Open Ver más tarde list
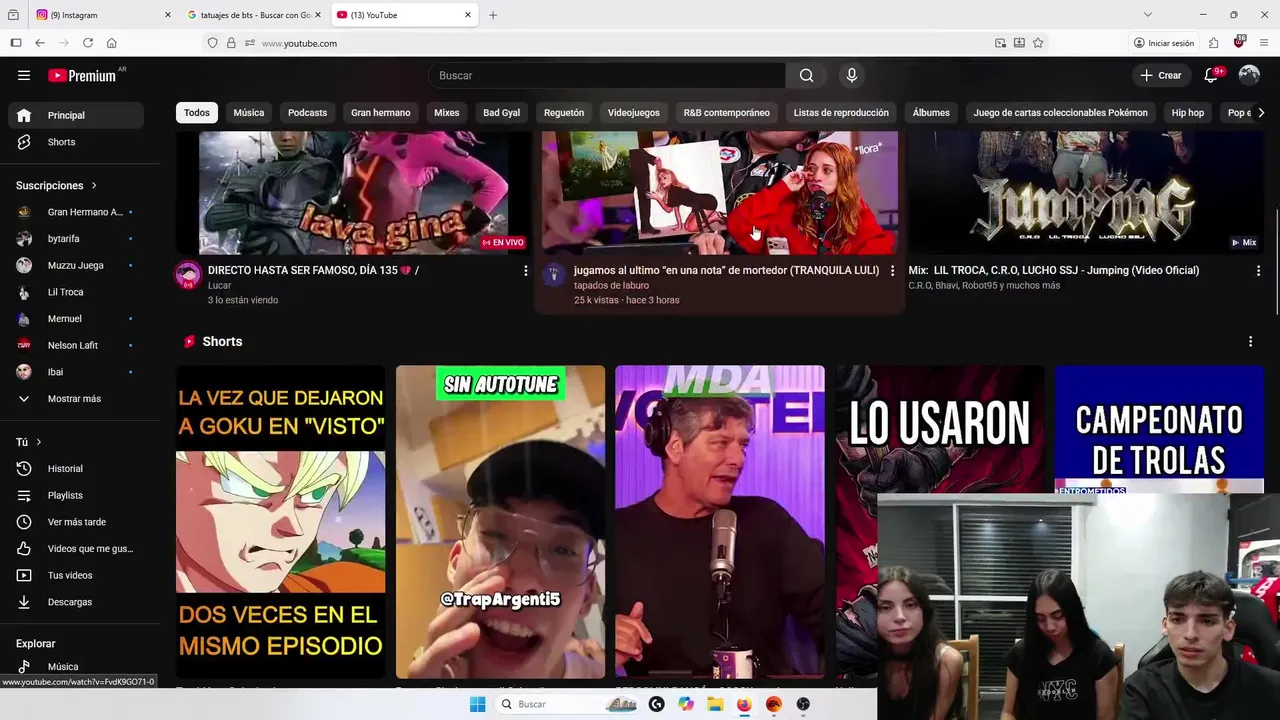This screenshot has width=1280, height=720. (76, 522)
